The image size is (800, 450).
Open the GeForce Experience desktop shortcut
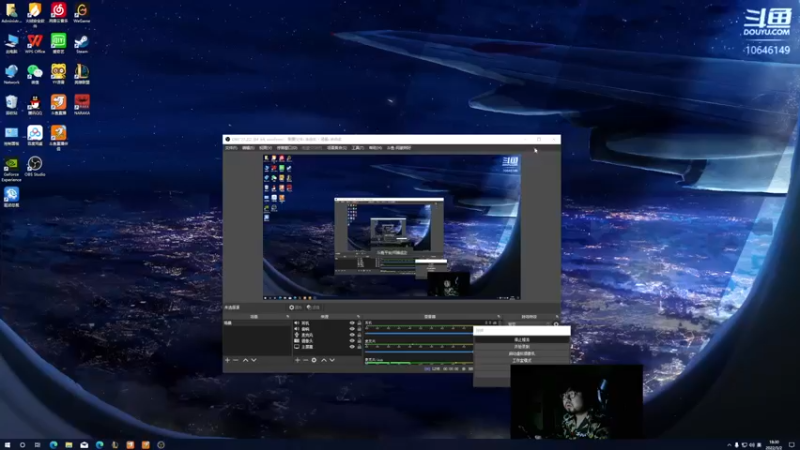point(11,169)
